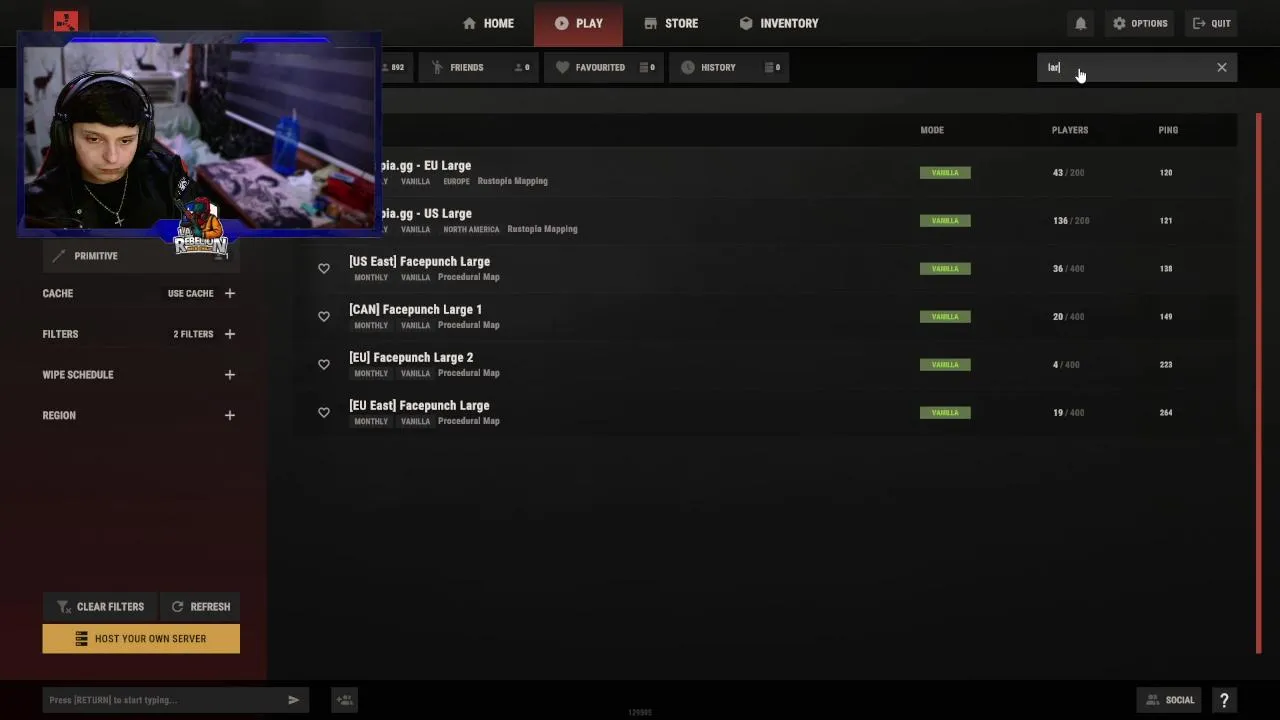Viewport: 1280px width, 720px height.
Task: Click Vanilla mode badge on [CAN] Facepunch row
Action: click(x=945, y=317)
